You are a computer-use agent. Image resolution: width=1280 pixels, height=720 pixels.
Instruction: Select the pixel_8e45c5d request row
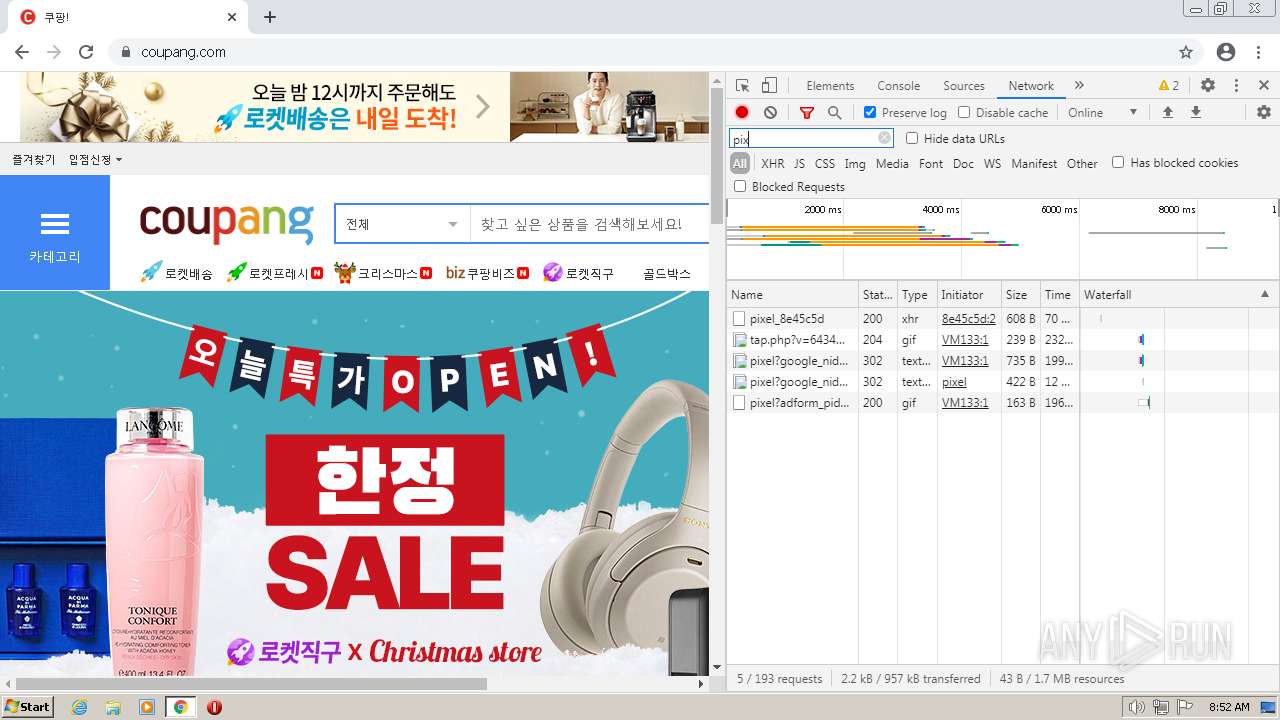click(x=1002, y=319)
